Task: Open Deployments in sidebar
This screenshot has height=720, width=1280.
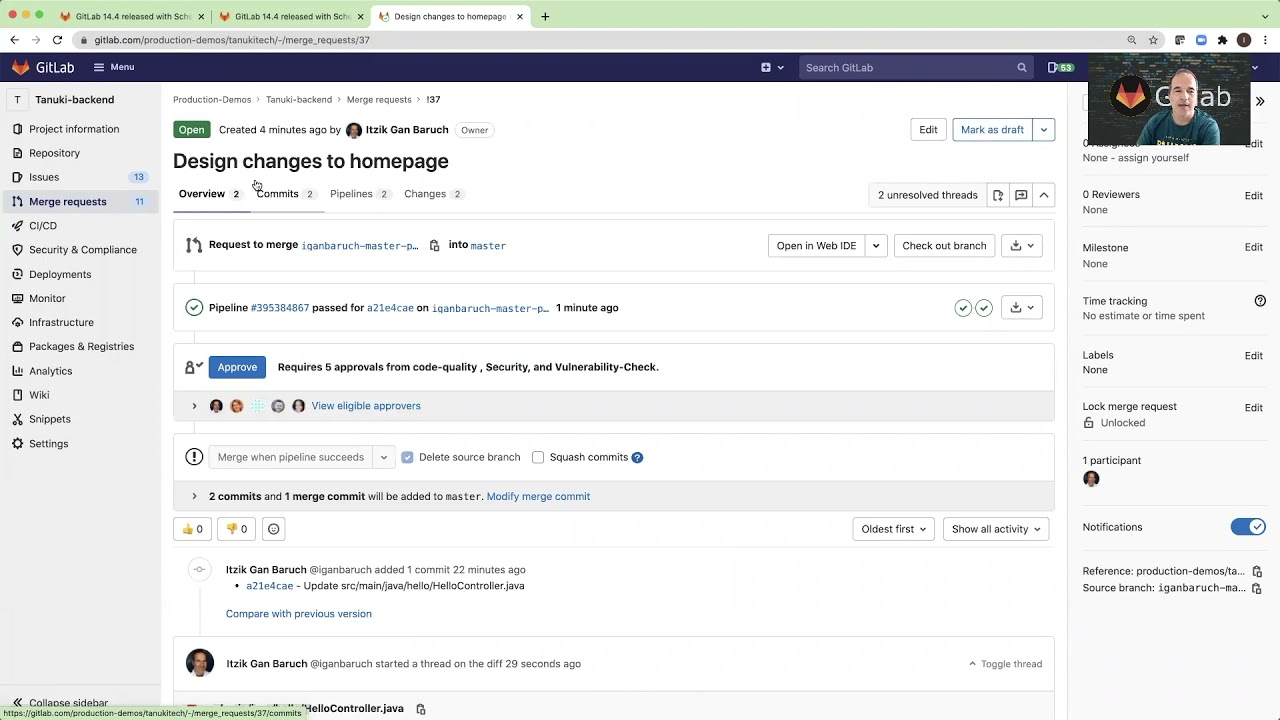Action: pyautogui.click(x=60, y=274)
